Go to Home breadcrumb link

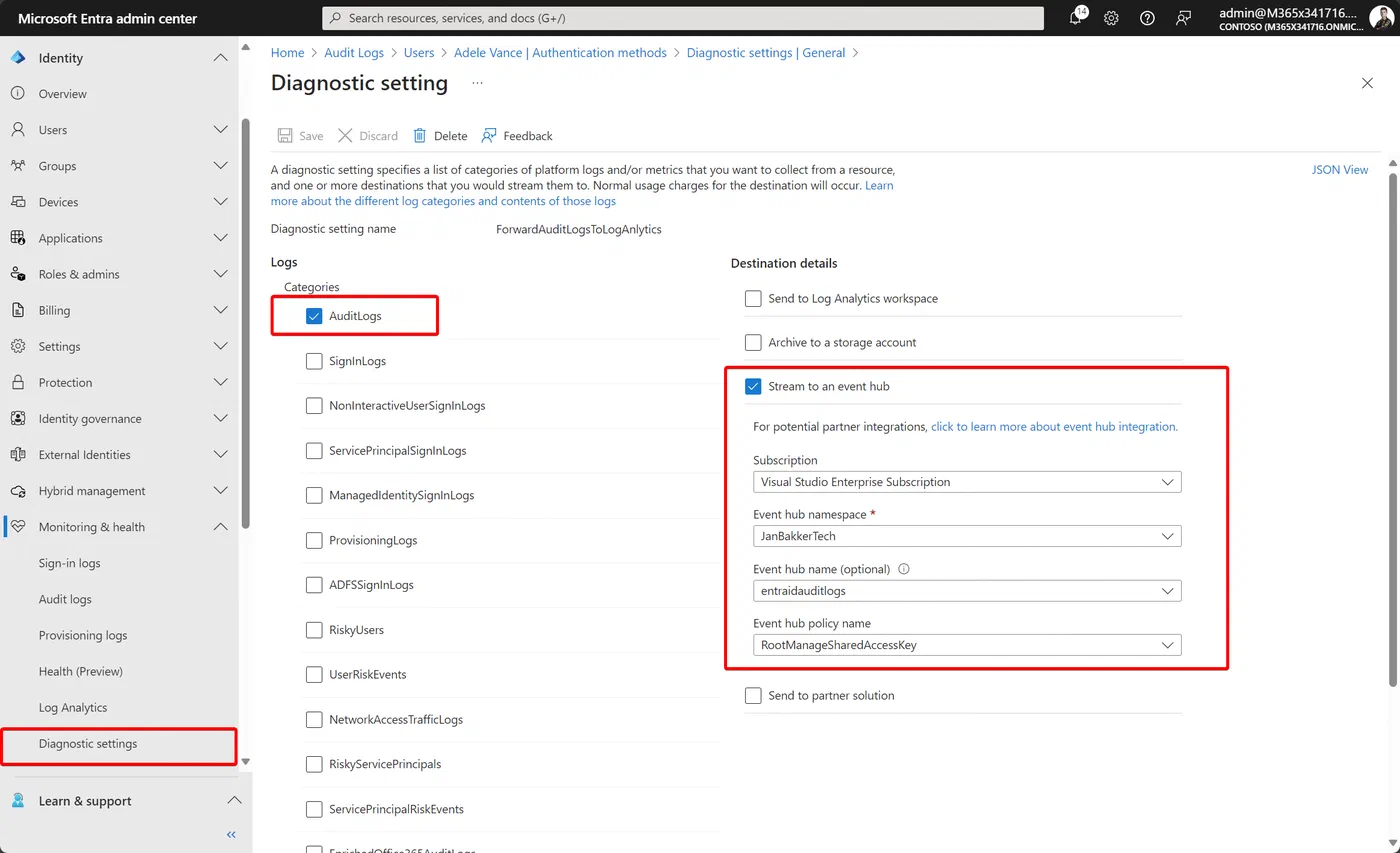click(287, 53)
